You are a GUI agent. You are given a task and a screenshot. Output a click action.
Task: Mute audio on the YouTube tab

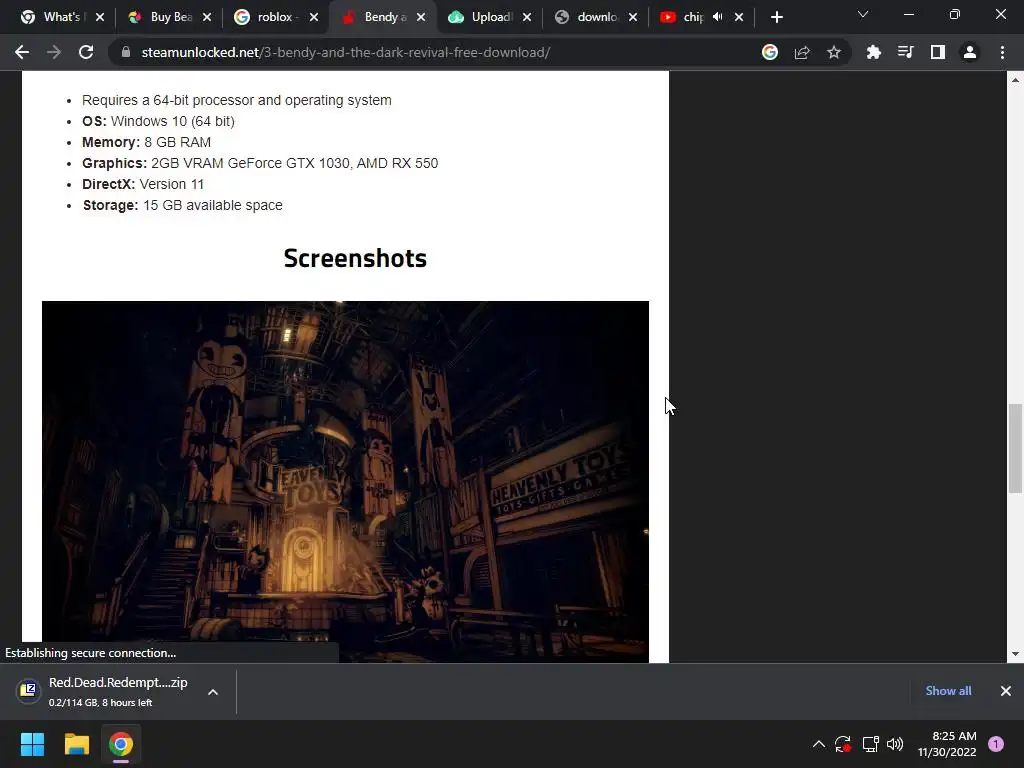[718, 17]
